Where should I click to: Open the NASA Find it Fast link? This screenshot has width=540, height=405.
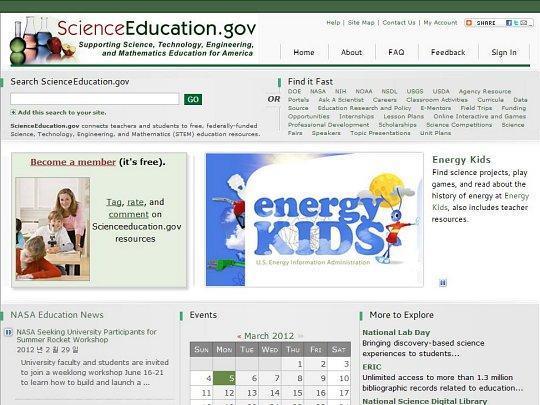click(318, 92)
